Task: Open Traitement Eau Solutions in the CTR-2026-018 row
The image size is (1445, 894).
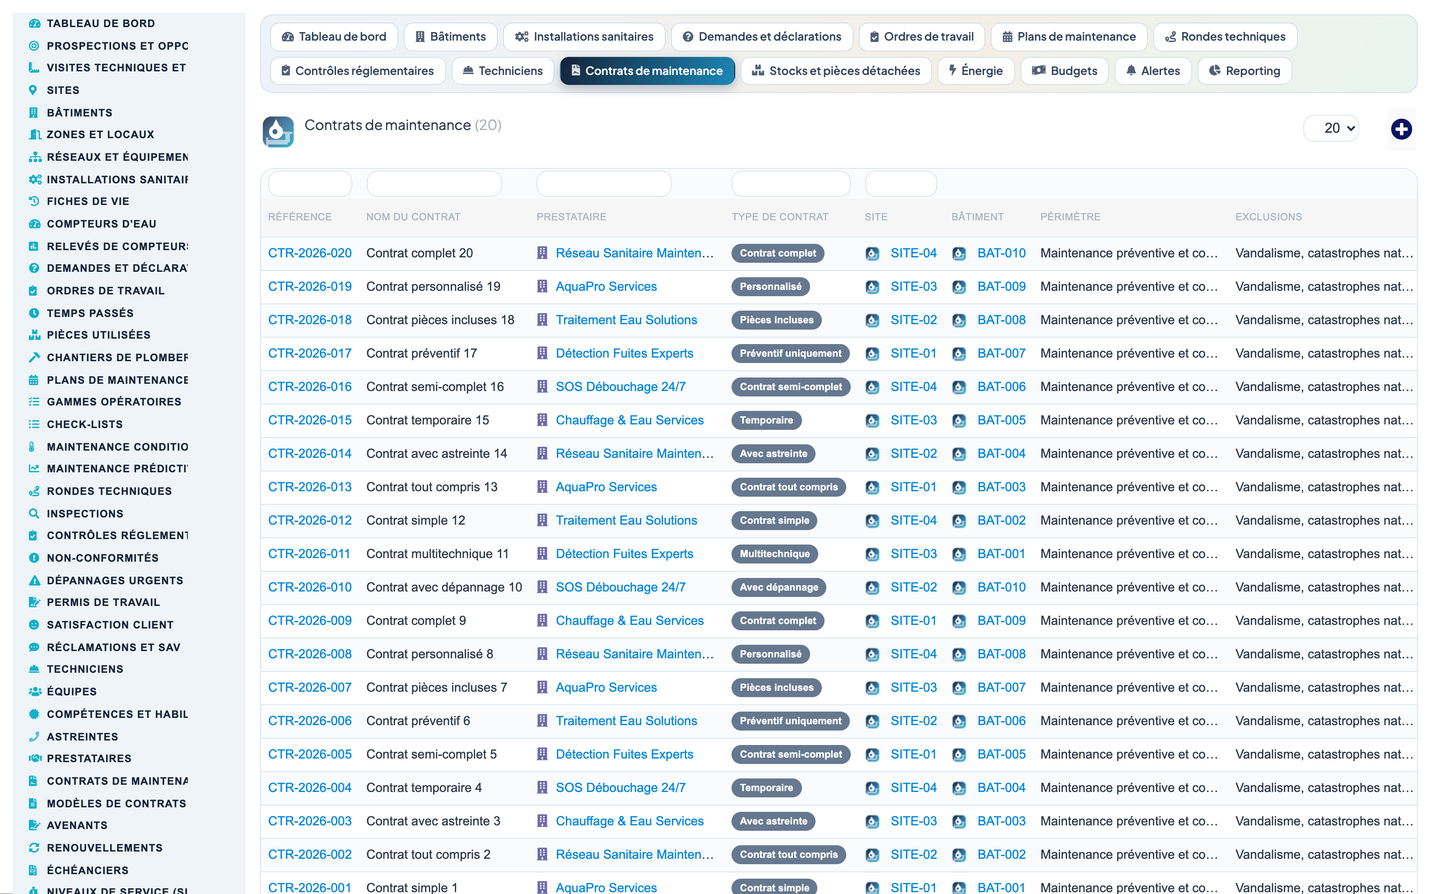Action: [626, 320]
